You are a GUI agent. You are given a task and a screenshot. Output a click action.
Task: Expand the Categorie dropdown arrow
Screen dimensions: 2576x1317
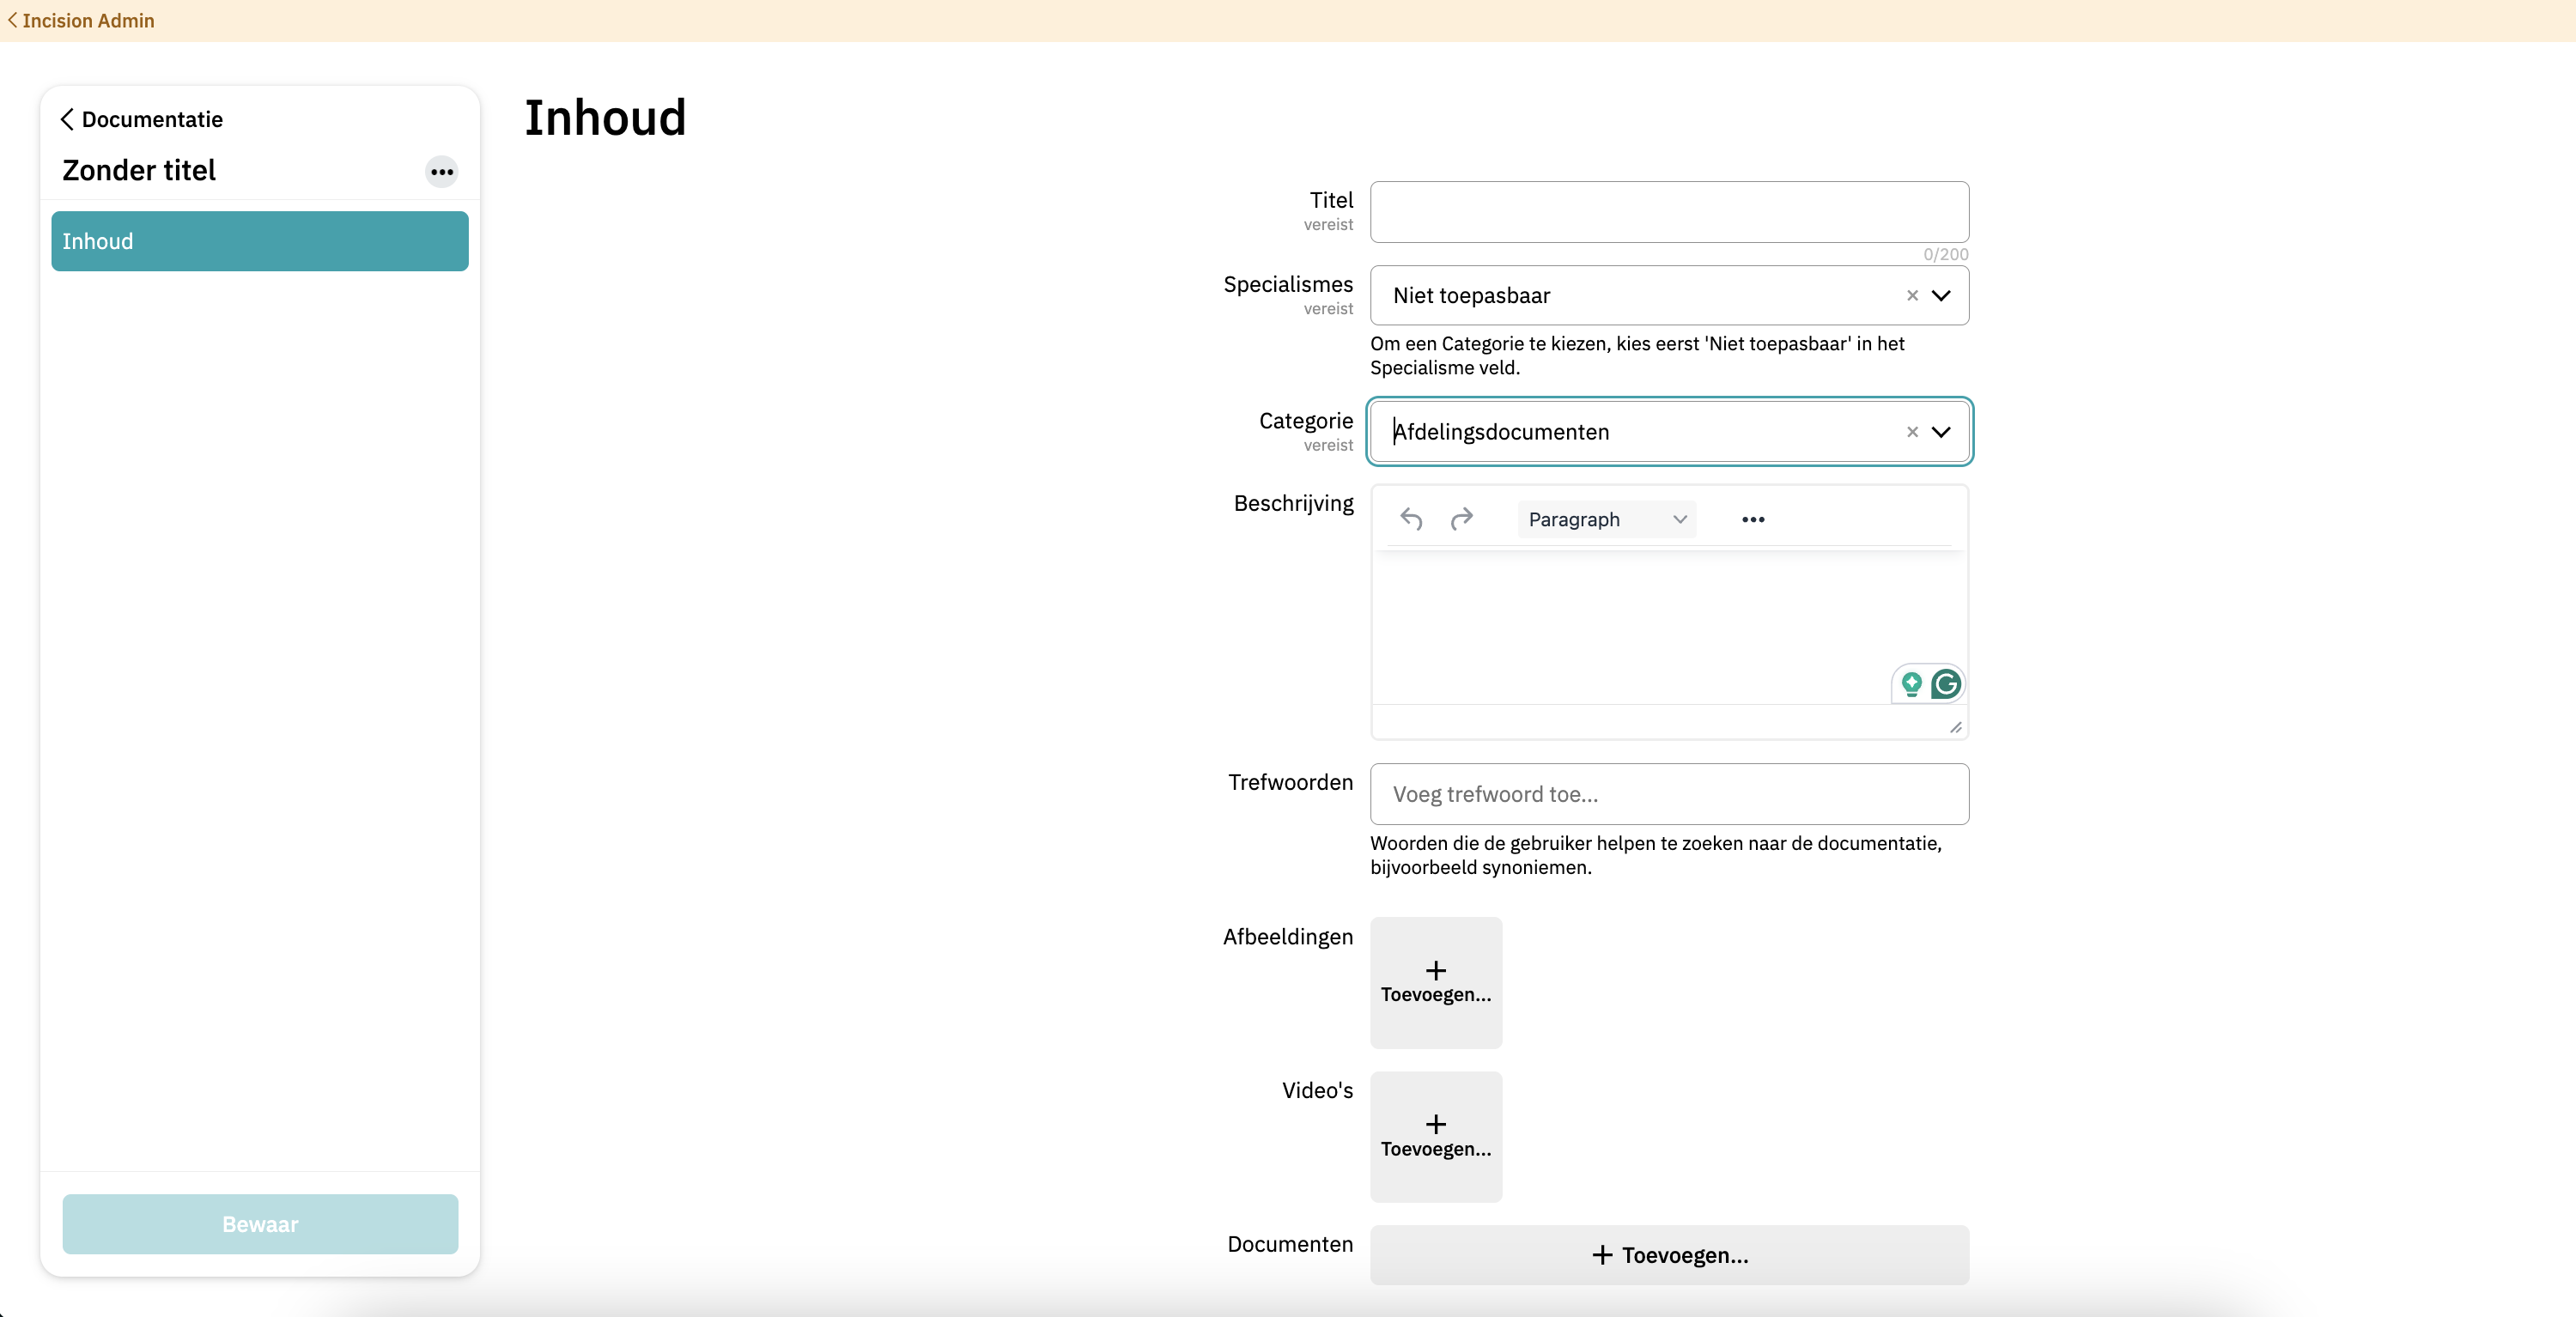pyautogui.click(x=1941, y=432)
